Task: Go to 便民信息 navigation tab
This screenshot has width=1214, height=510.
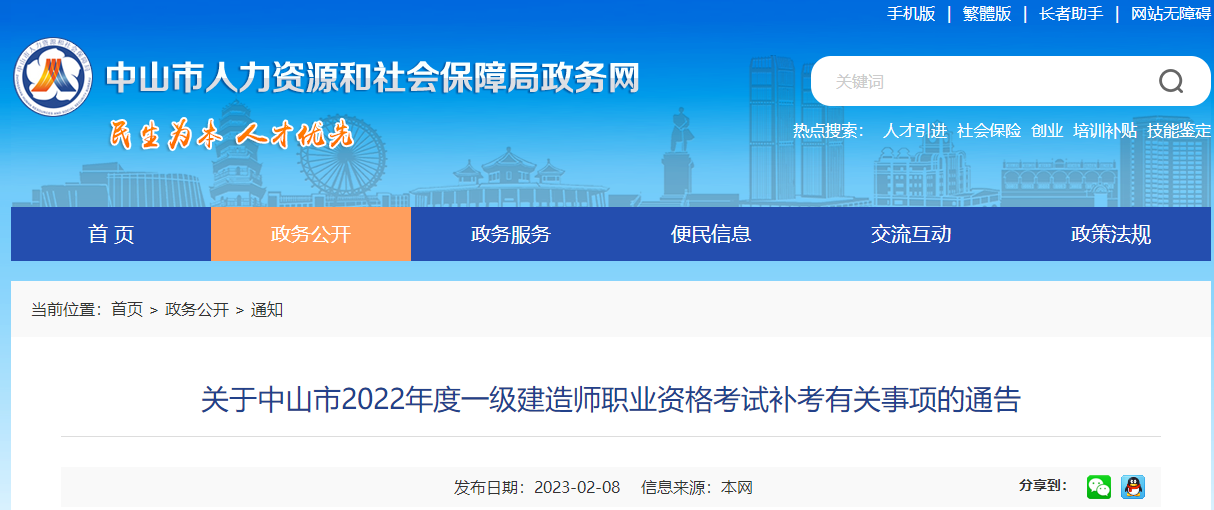Action: (711, 235)
